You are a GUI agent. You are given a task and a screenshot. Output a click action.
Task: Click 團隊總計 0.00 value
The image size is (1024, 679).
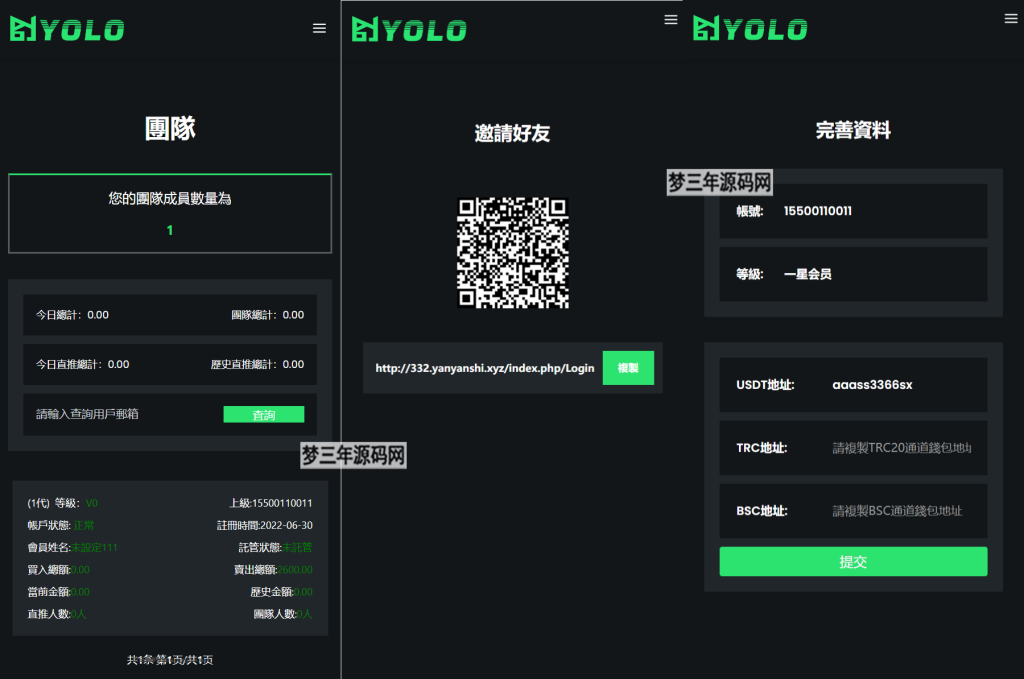268,315
